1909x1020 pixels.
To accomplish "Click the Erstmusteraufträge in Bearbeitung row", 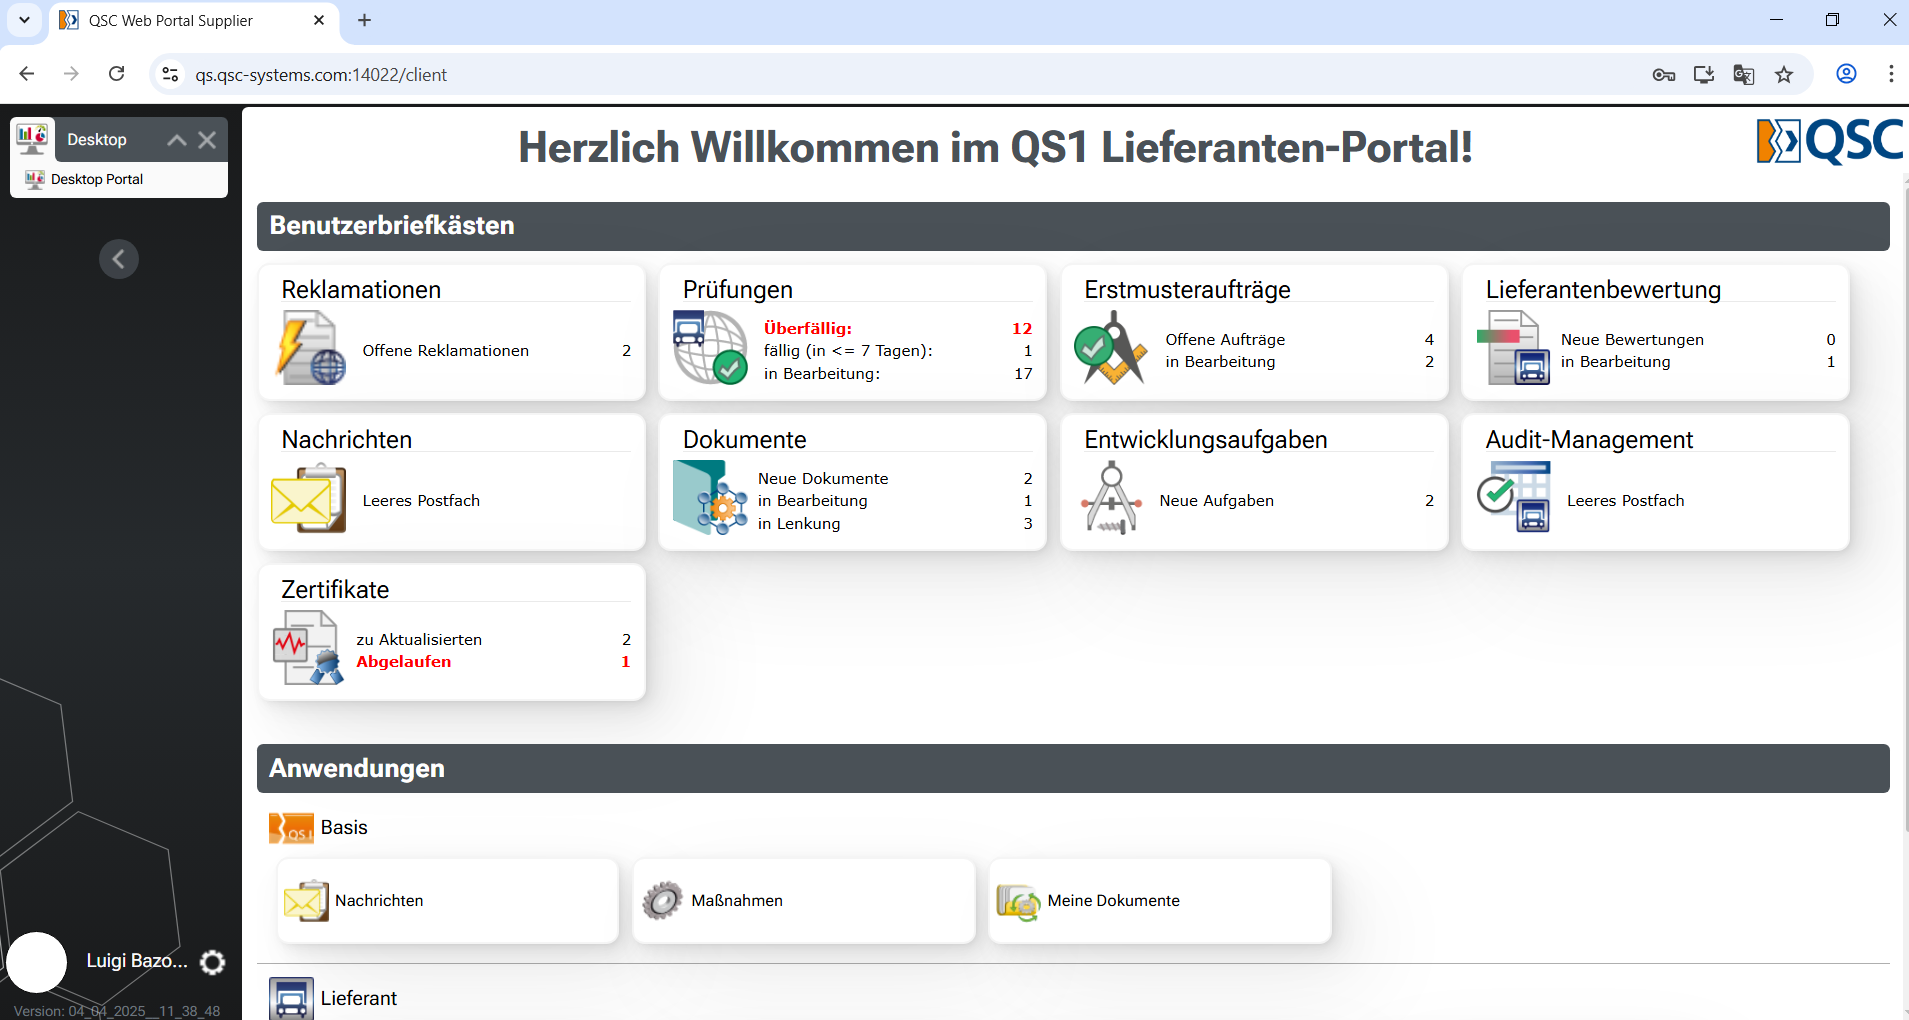I will (x=1300, y=362).
